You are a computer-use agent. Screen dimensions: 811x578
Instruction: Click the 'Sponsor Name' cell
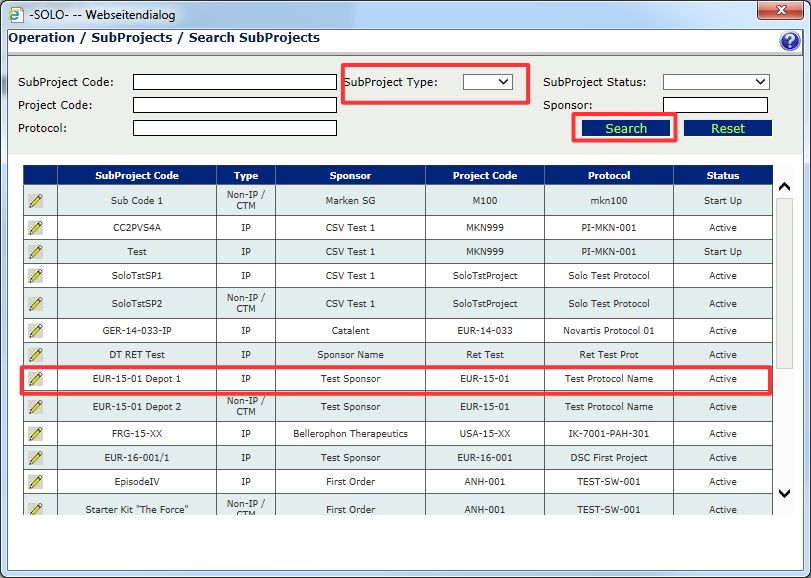[351, 355]
